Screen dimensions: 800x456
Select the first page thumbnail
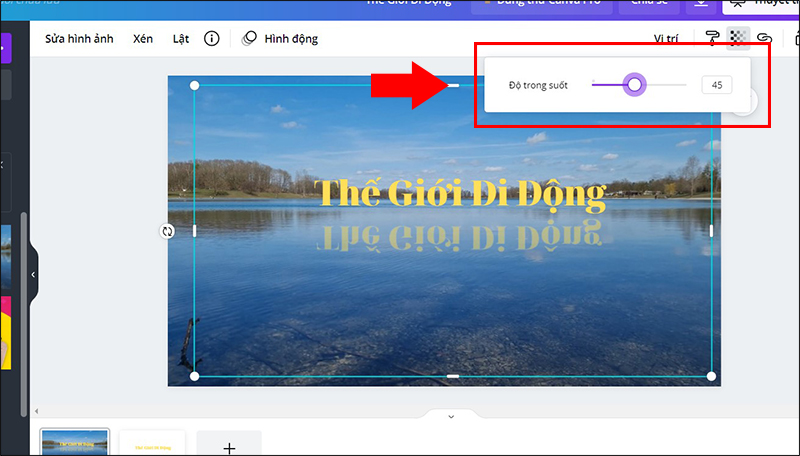[x=75, y=442]
